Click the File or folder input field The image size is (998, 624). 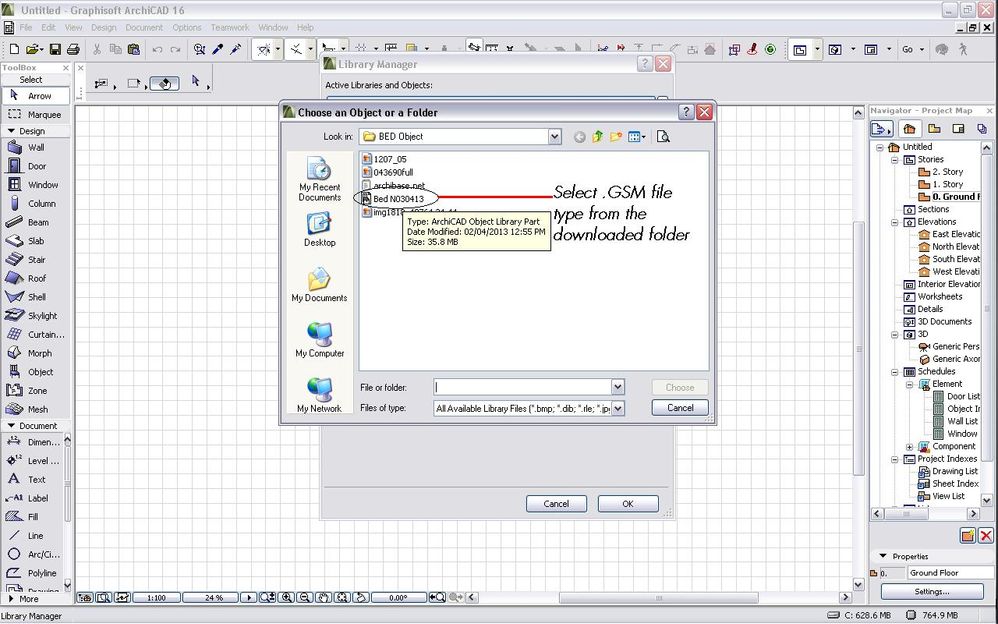[x=523, y=387]
